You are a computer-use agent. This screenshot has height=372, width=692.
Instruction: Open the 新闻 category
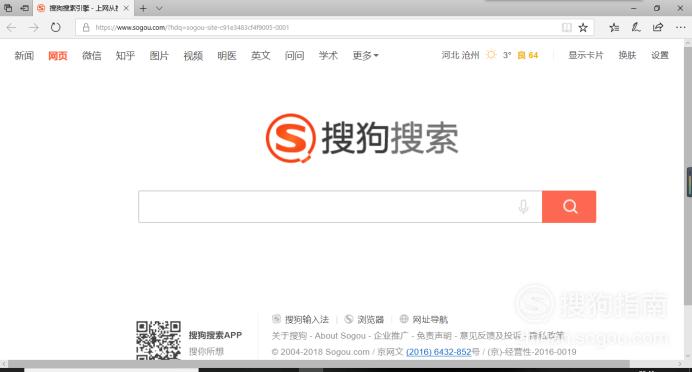[24, 56]
